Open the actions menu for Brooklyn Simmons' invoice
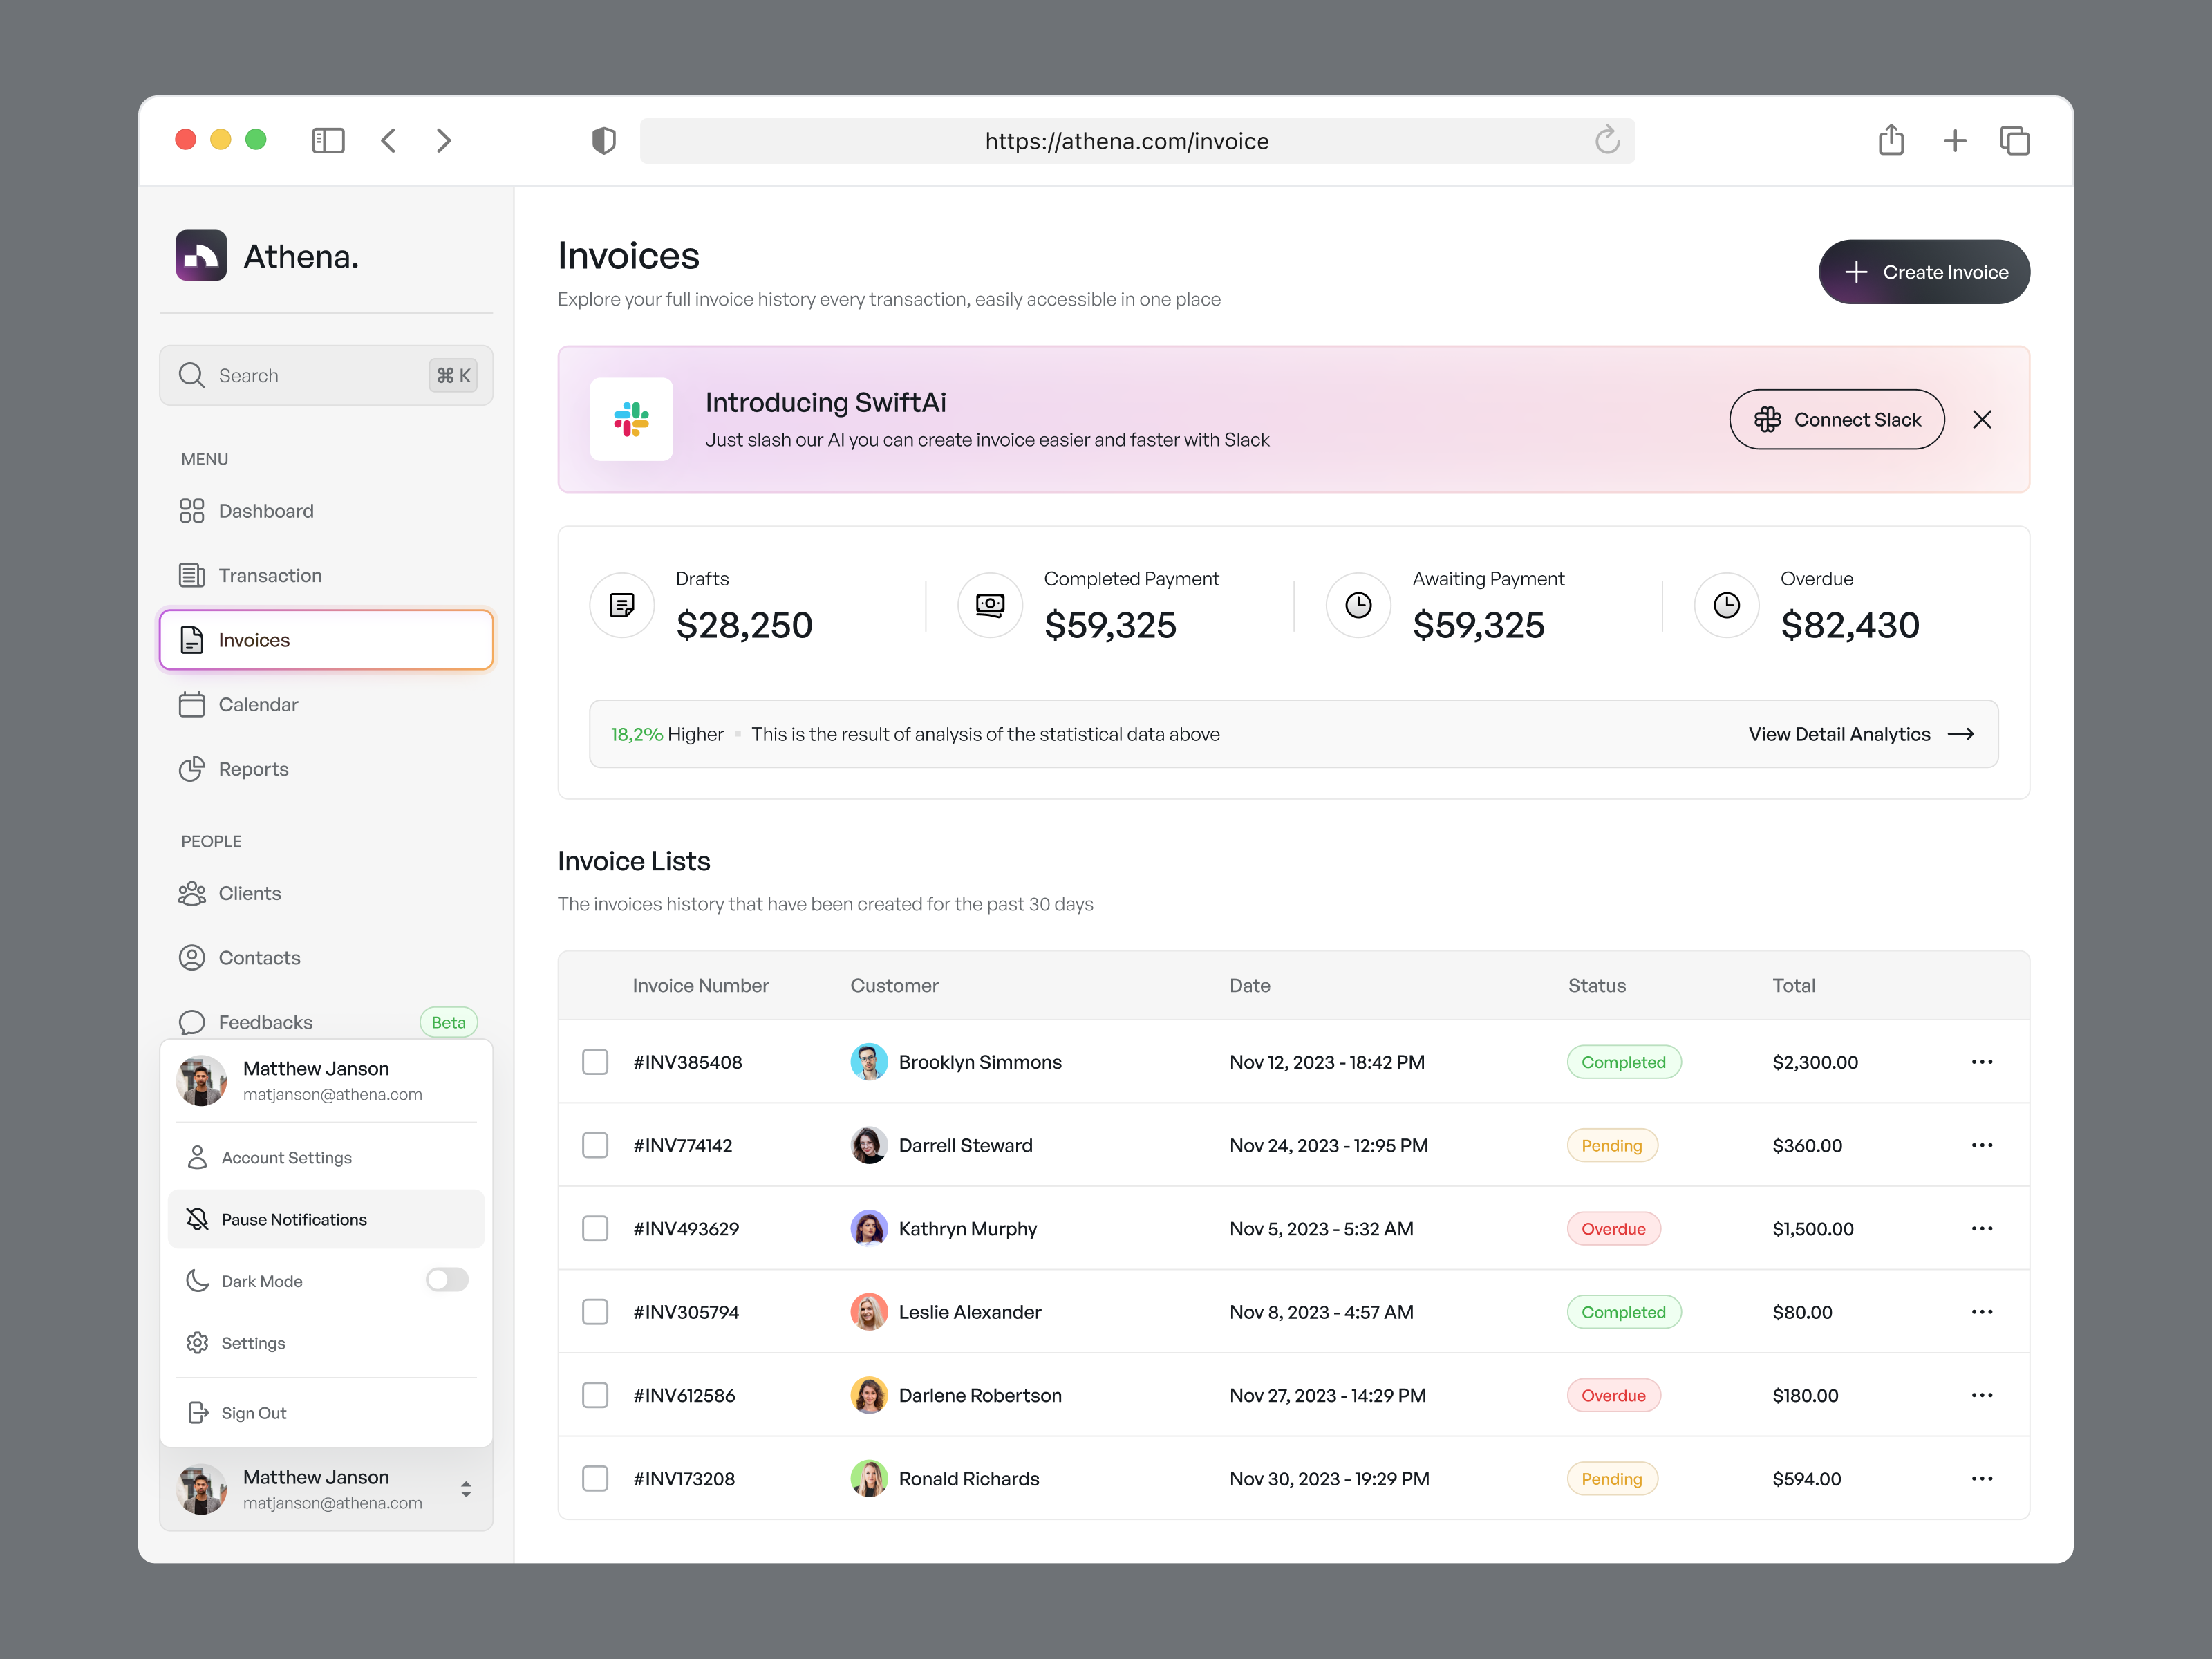 click(1982, 1061)
